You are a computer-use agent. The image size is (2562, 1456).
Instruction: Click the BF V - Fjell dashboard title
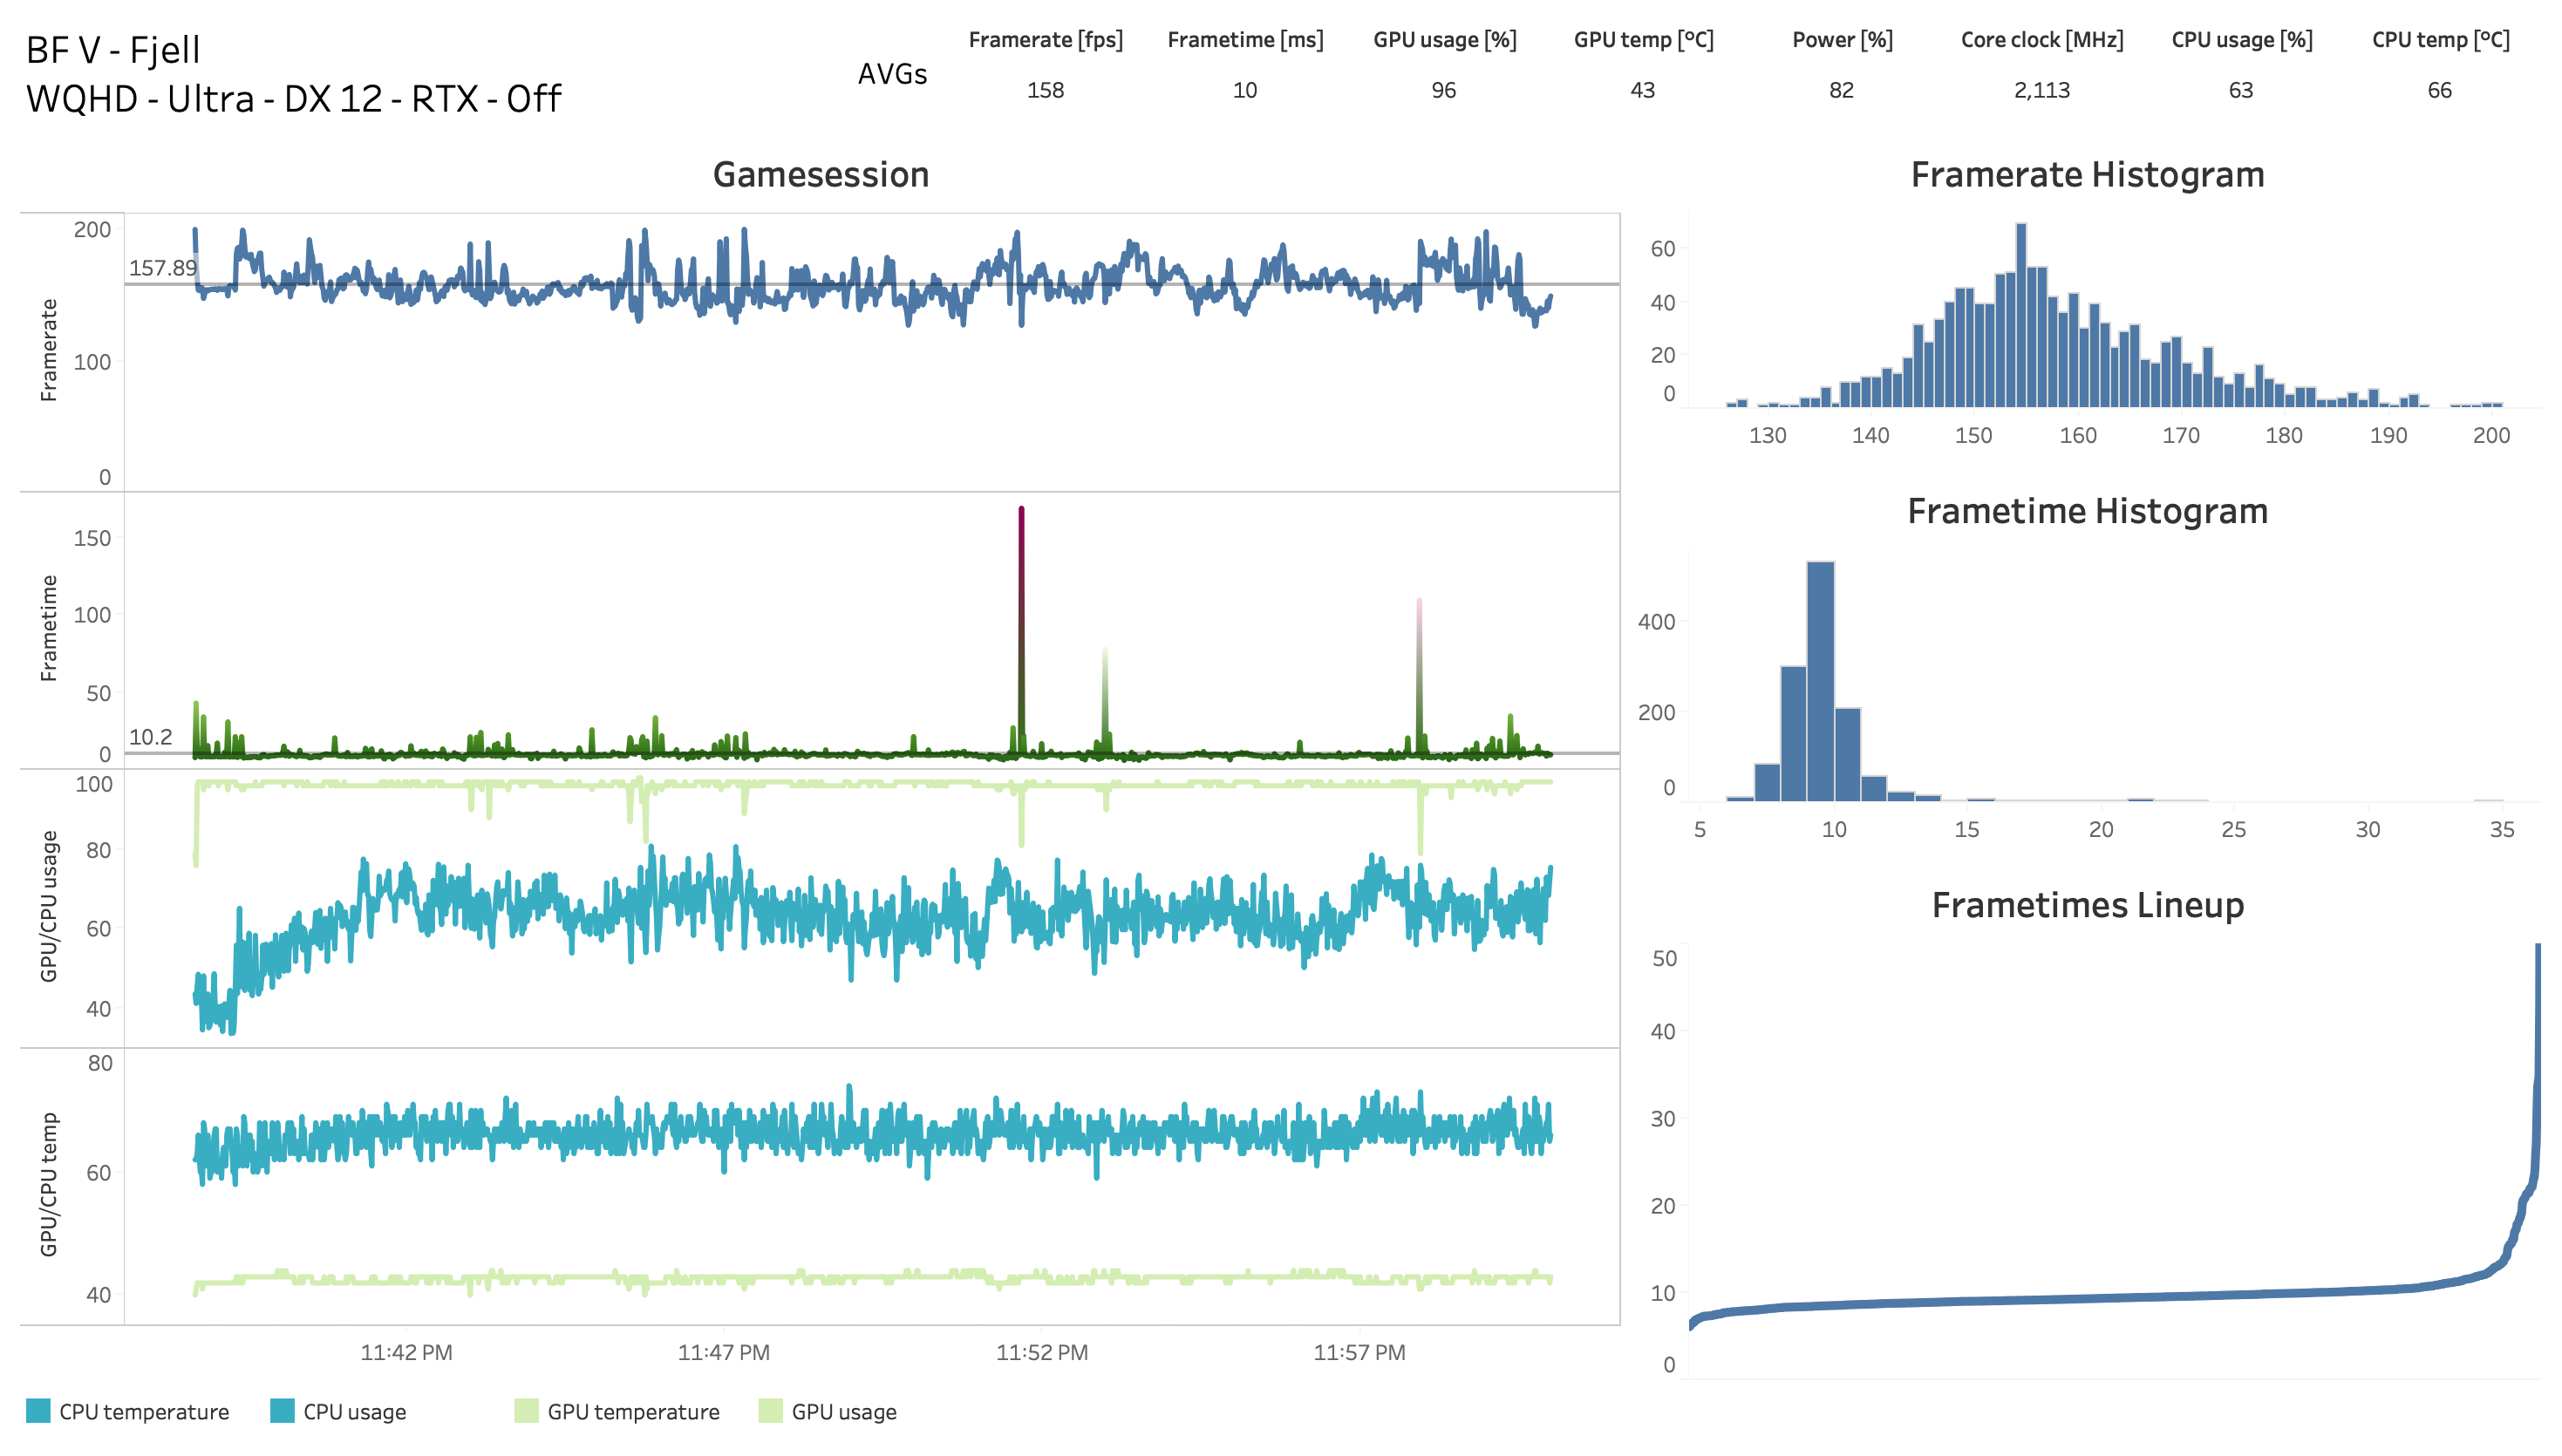coord(113,50)
